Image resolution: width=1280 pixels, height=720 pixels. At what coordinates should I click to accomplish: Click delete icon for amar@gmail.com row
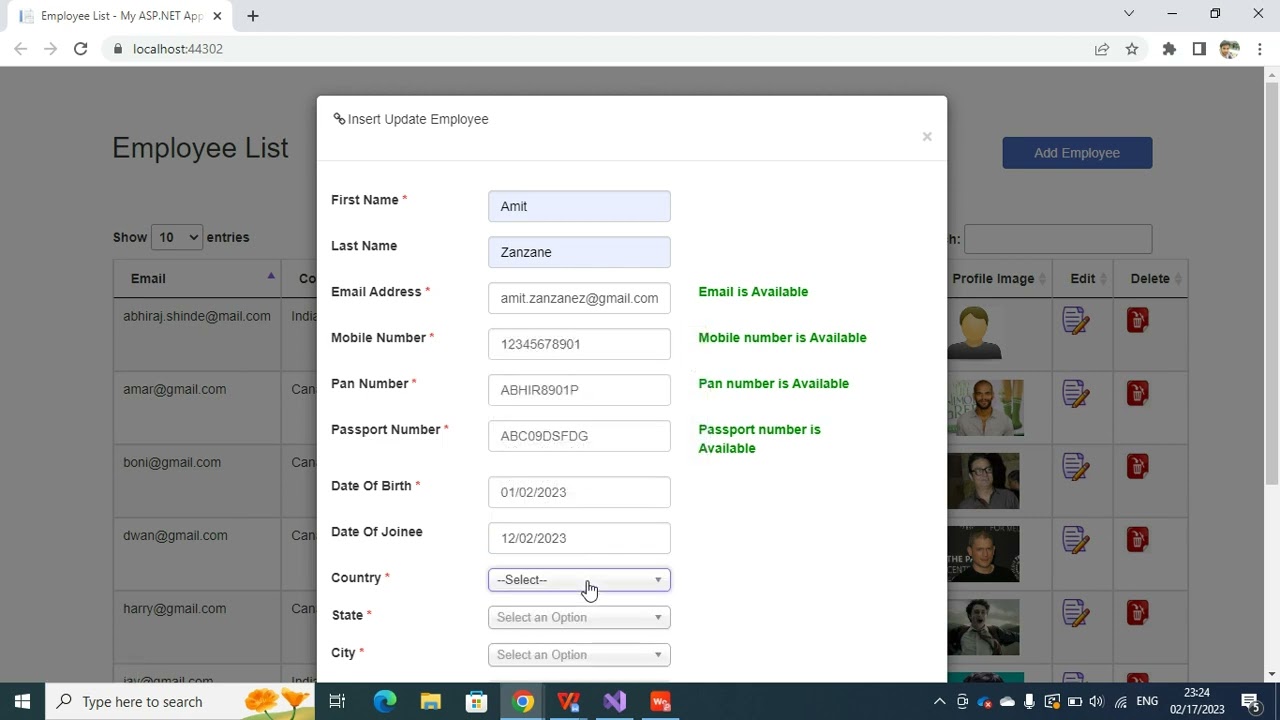coord(1137,393)
